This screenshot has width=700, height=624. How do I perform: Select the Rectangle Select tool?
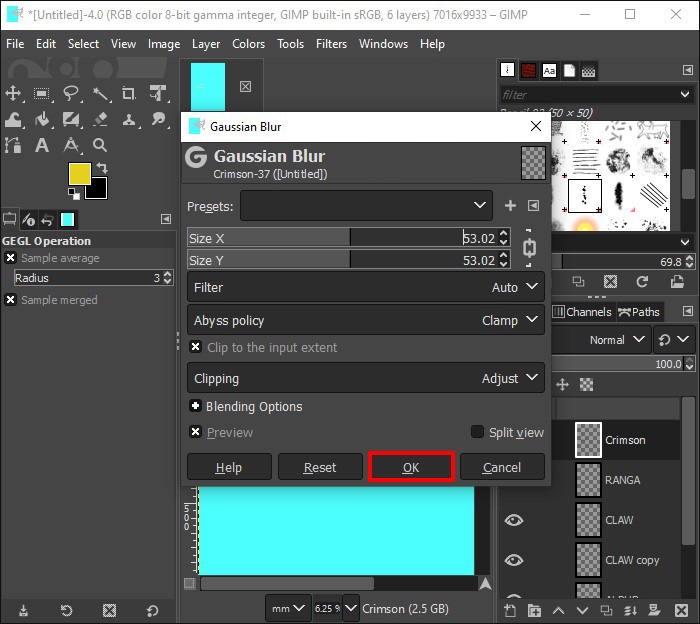pos(42,93)
